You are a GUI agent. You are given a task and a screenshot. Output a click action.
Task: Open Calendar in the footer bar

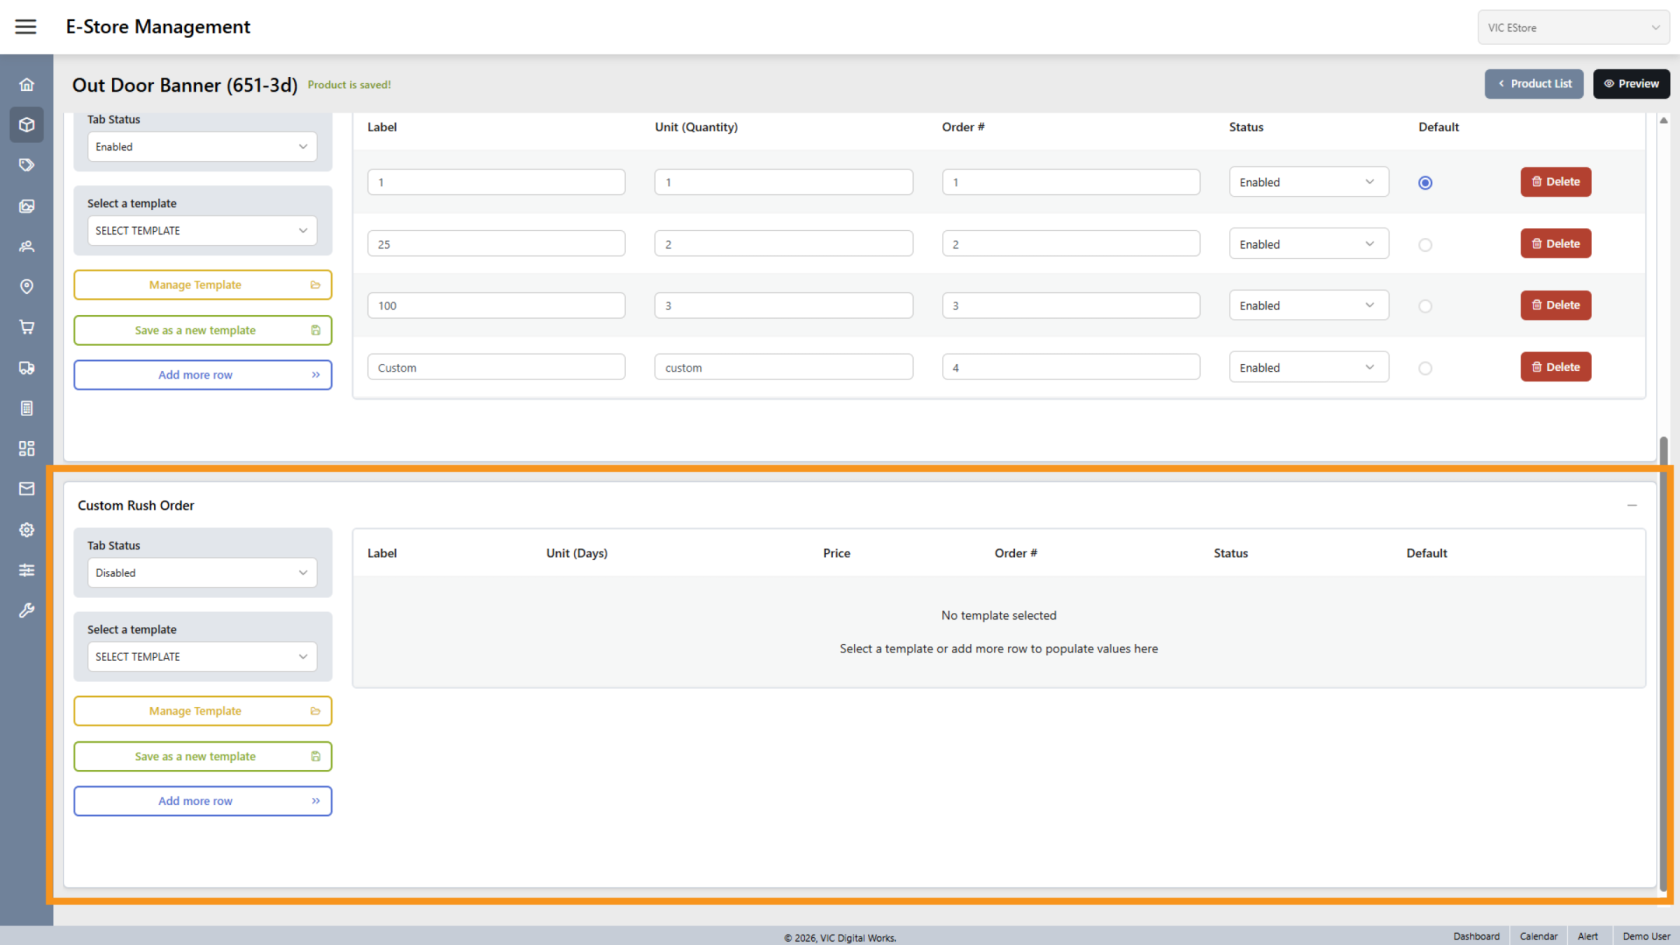[1538, 936]
